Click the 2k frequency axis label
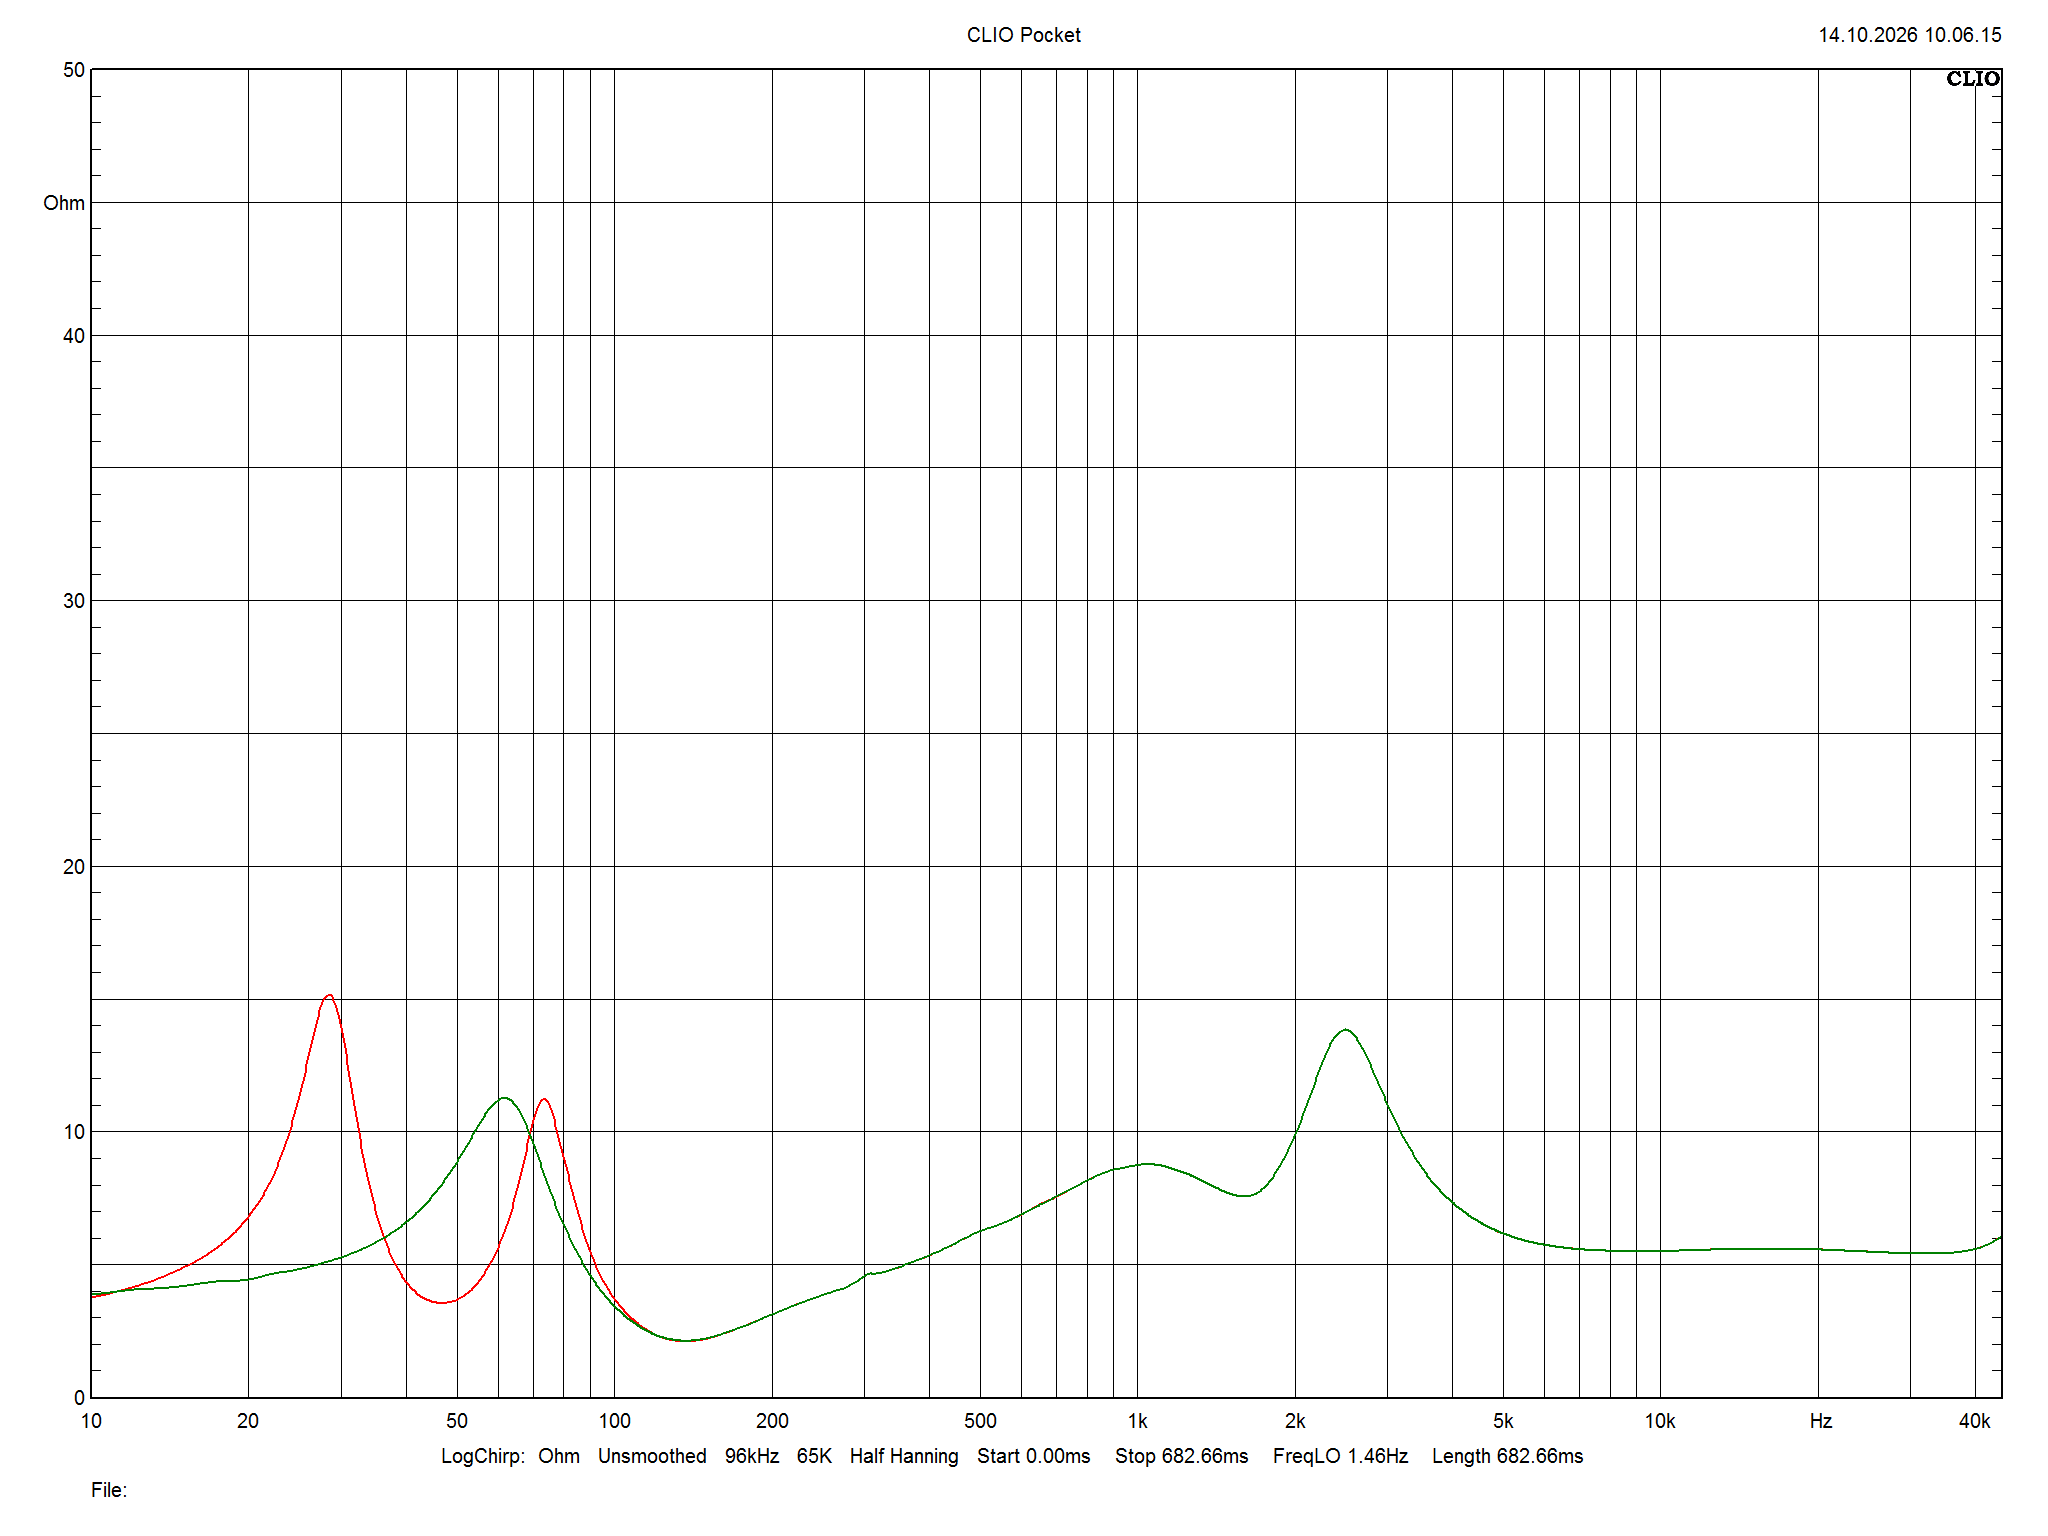 pos(1295,1421)
